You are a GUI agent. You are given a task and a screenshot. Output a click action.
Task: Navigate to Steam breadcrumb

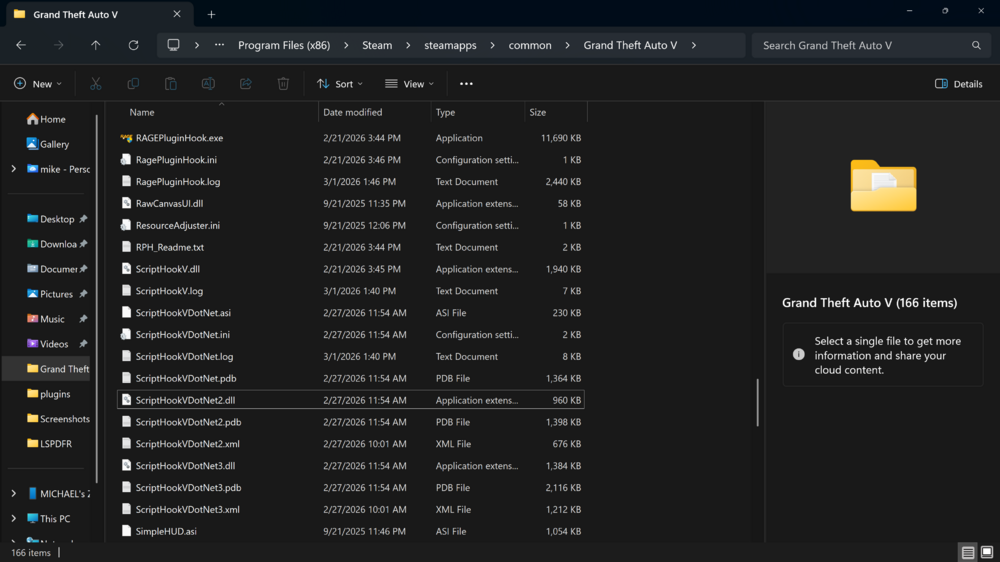pyautogui.click(x=377, y=45)
